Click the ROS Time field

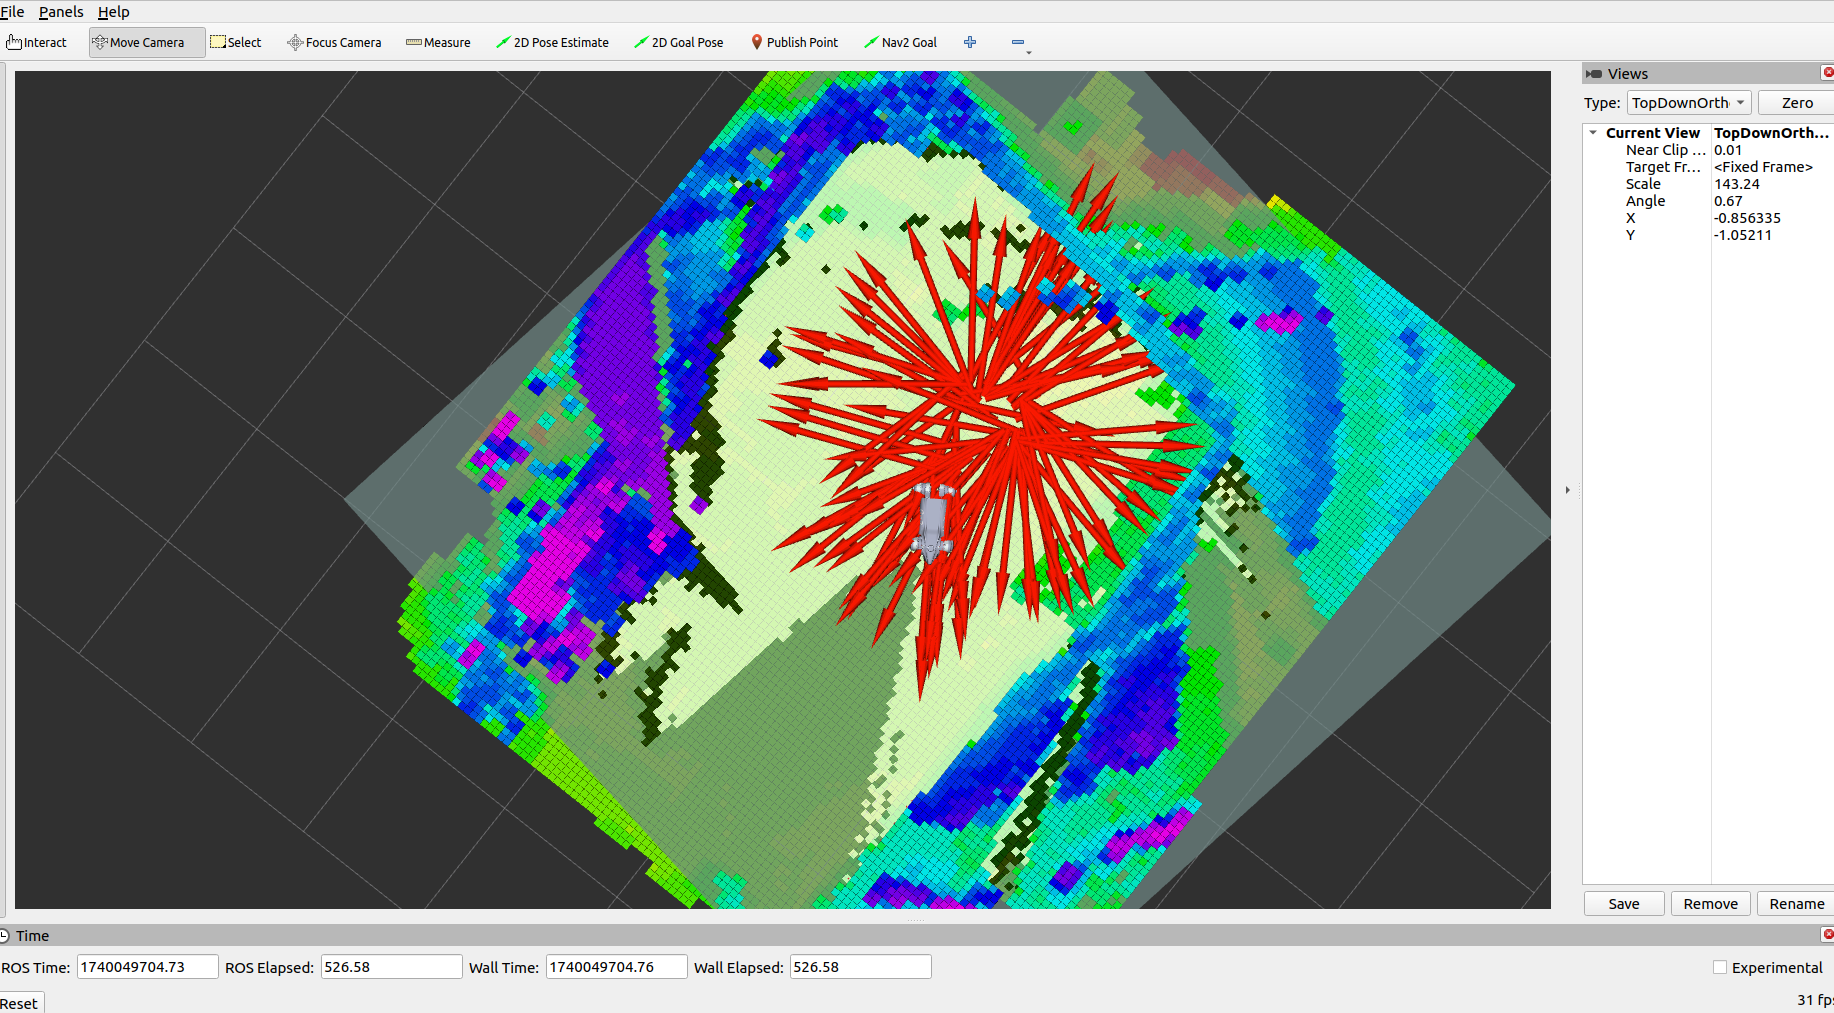pyautogui.click(x=147, y=967)
